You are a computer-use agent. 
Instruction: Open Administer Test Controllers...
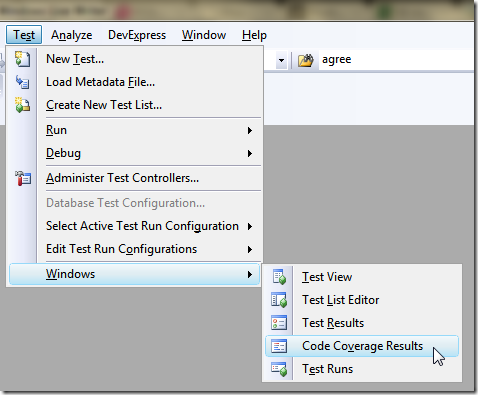click(x=135, y=178)
